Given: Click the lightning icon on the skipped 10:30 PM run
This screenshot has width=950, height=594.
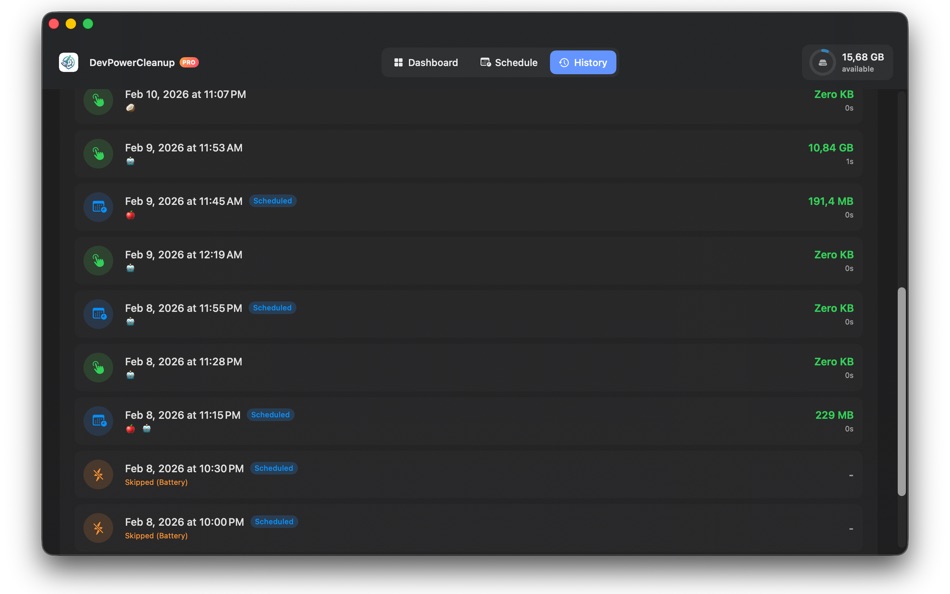Looking at the screenshot, I should coord(97,474).
